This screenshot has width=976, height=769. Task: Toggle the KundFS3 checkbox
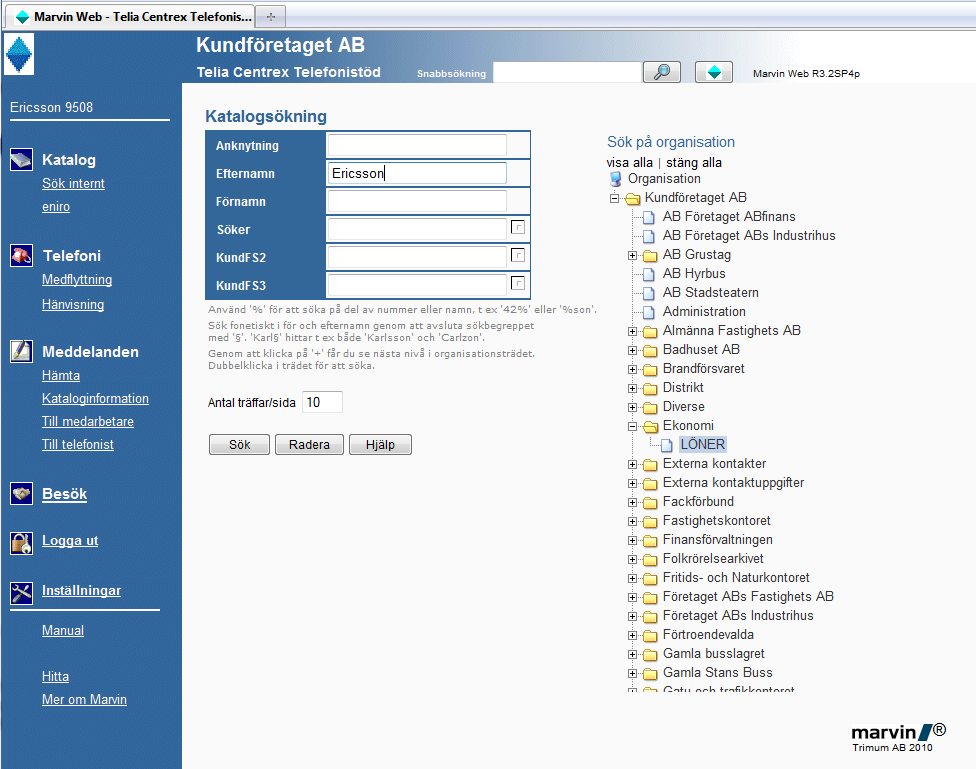pyautogui.click(x=517, y=283)
